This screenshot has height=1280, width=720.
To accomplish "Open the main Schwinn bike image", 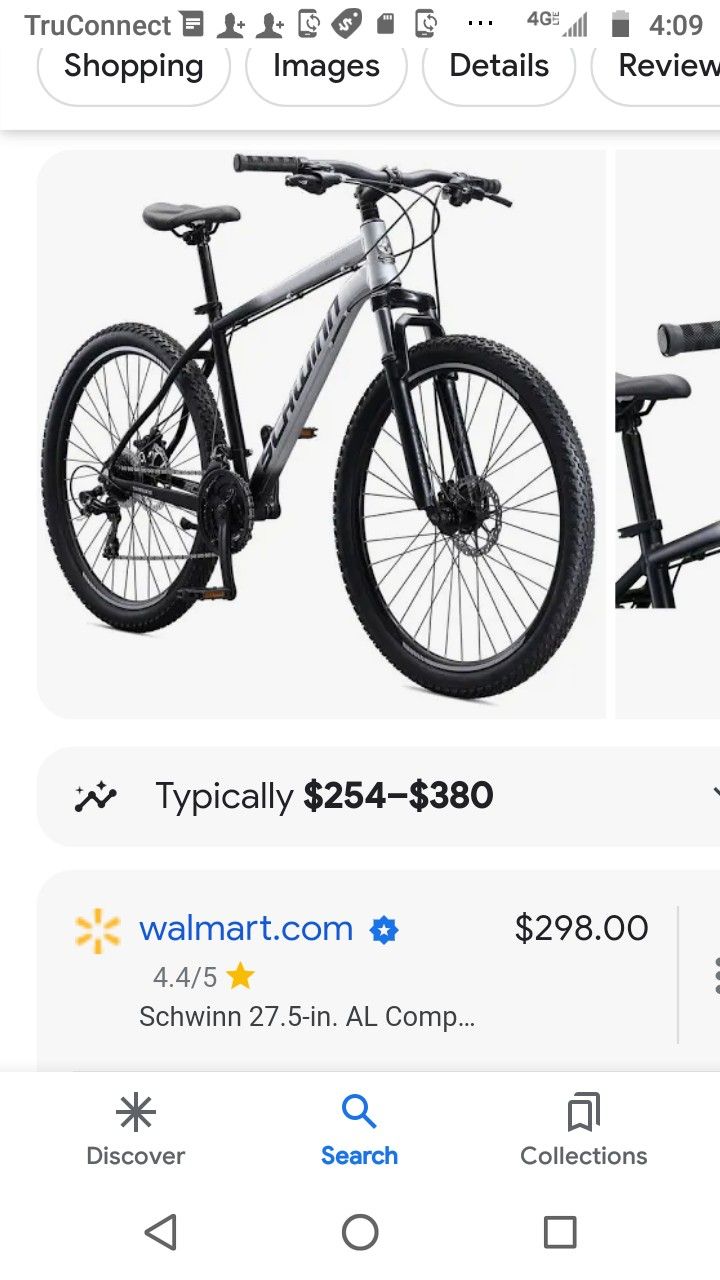I will [x=321, y=434].
